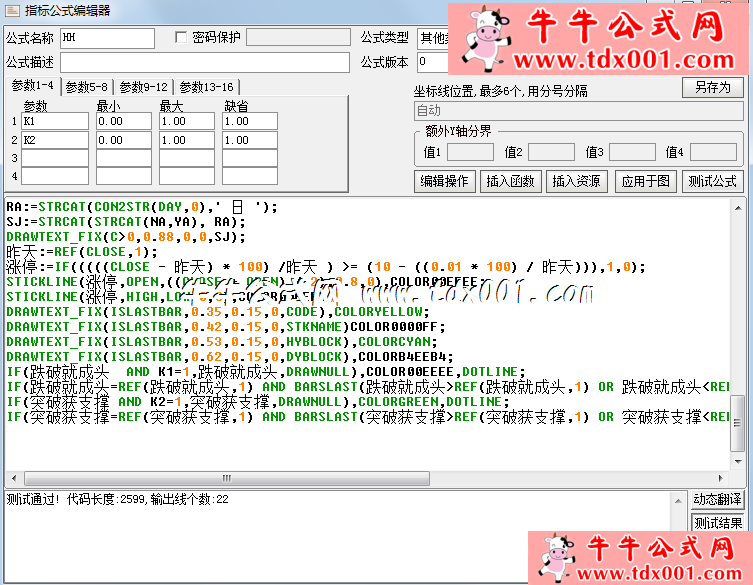Click the 编辑操作 button
Image resolution: width=753 pixels, height=585 pixels.
pyautogui.click(x=444, y=182)
